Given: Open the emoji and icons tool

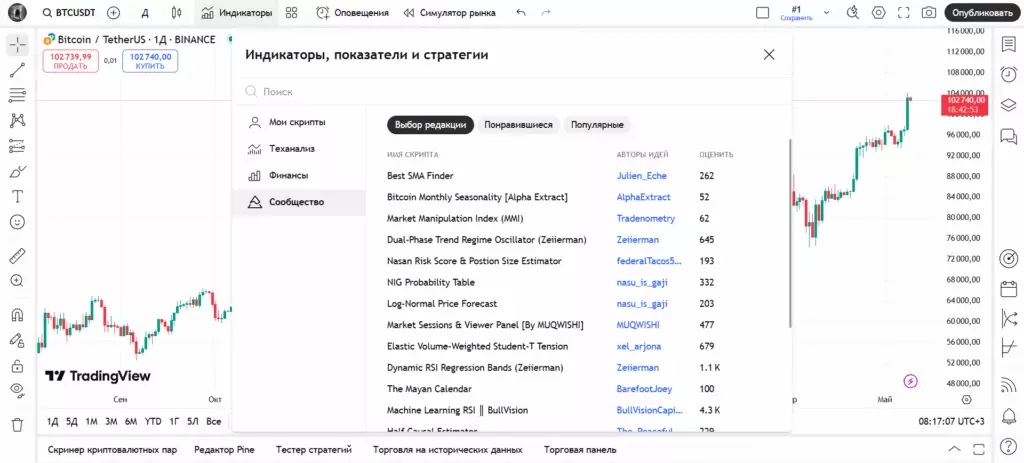Looking at the screenshot, I should click(18, 222).
